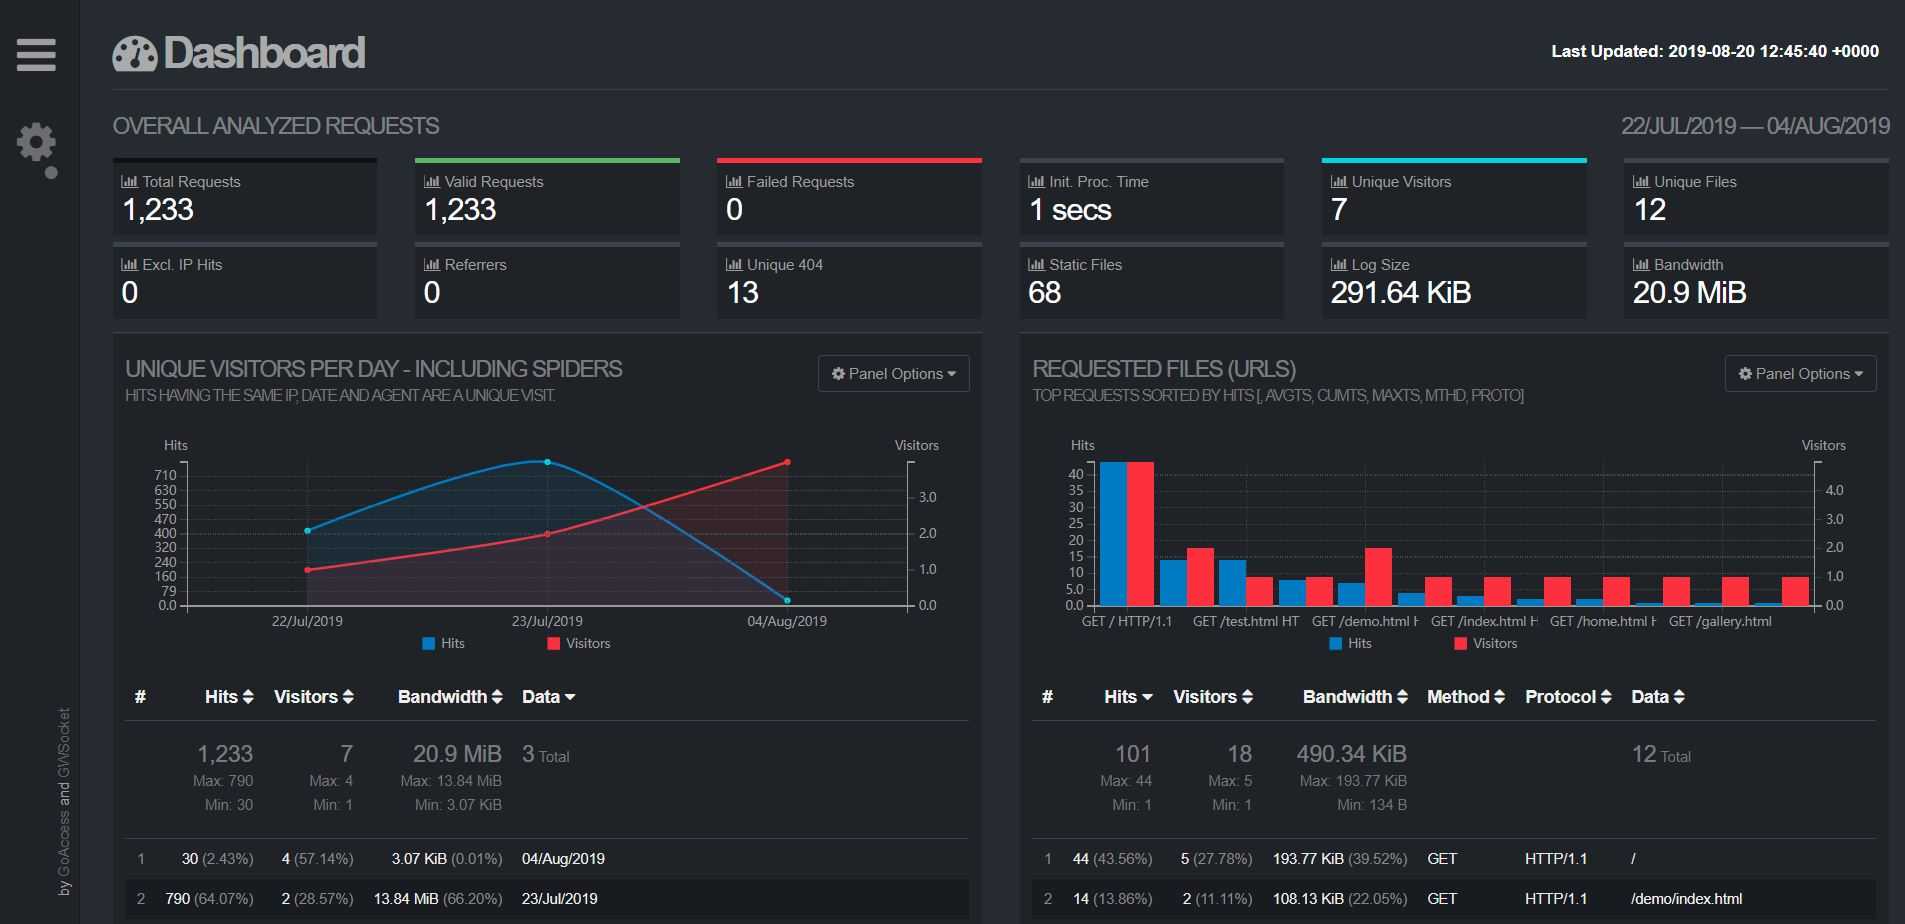This screenshot has height=924, width=1905.
Task: Click the GWSocket link in sidebar
Action: pos(64,743)
